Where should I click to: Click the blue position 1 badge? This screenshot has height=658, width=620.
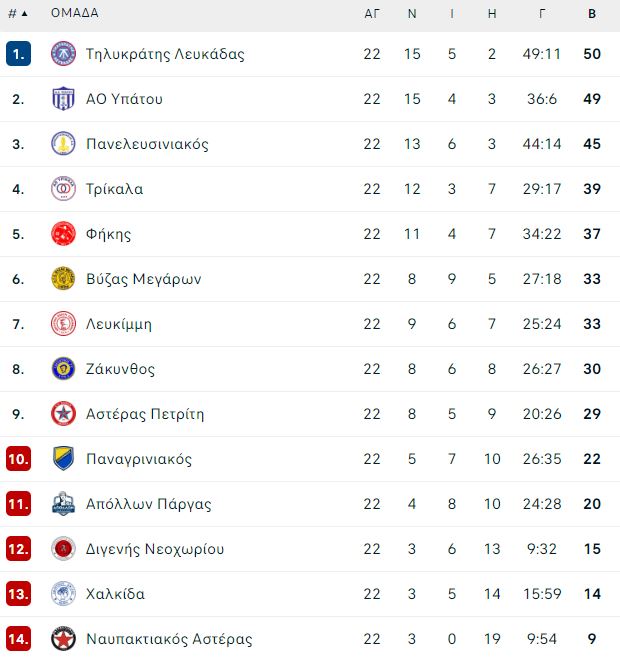[18, 54]
